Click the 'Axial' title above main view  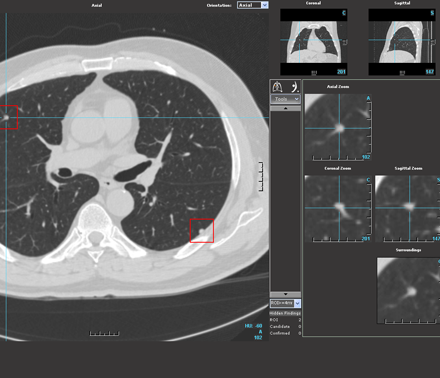(x=97, y=5)
